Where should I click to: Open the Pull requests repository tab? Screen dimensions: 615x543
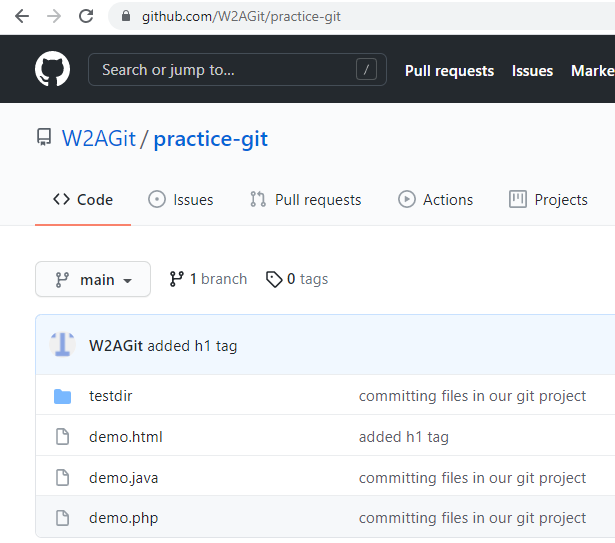point(306,200)
